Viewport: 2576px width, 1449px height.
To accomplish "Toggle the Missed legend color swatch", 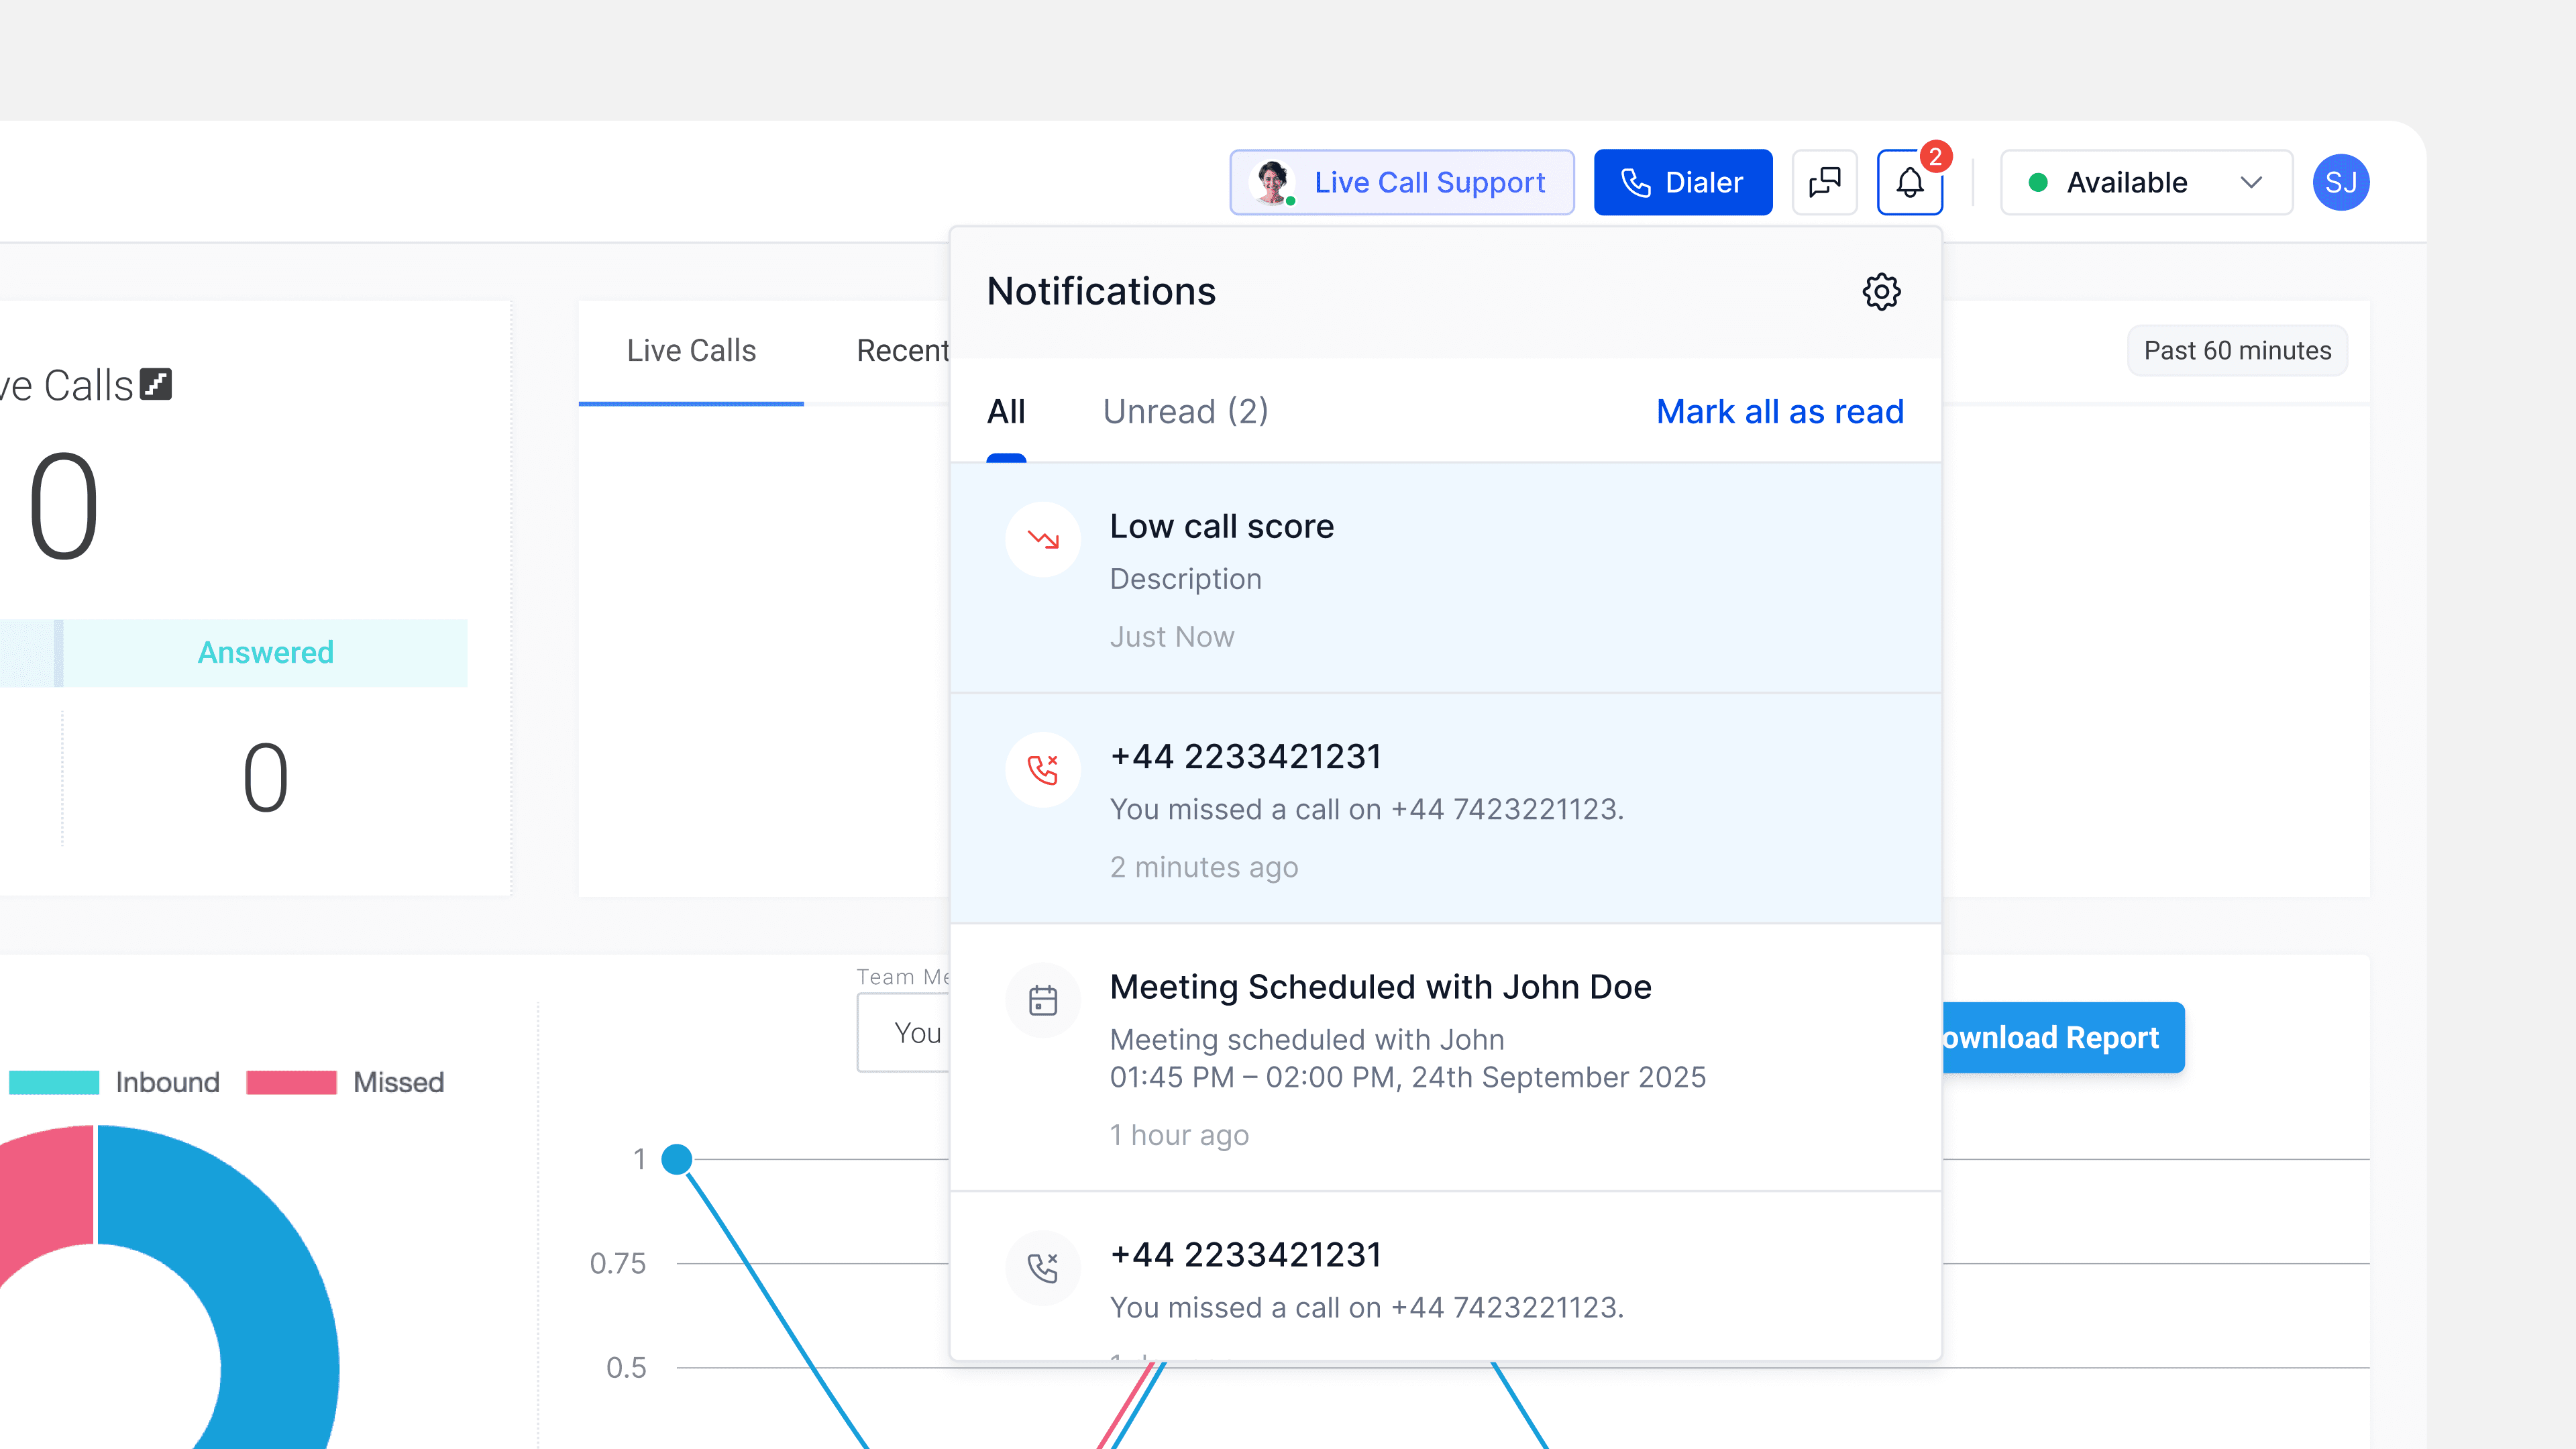I will [291, 1082].
